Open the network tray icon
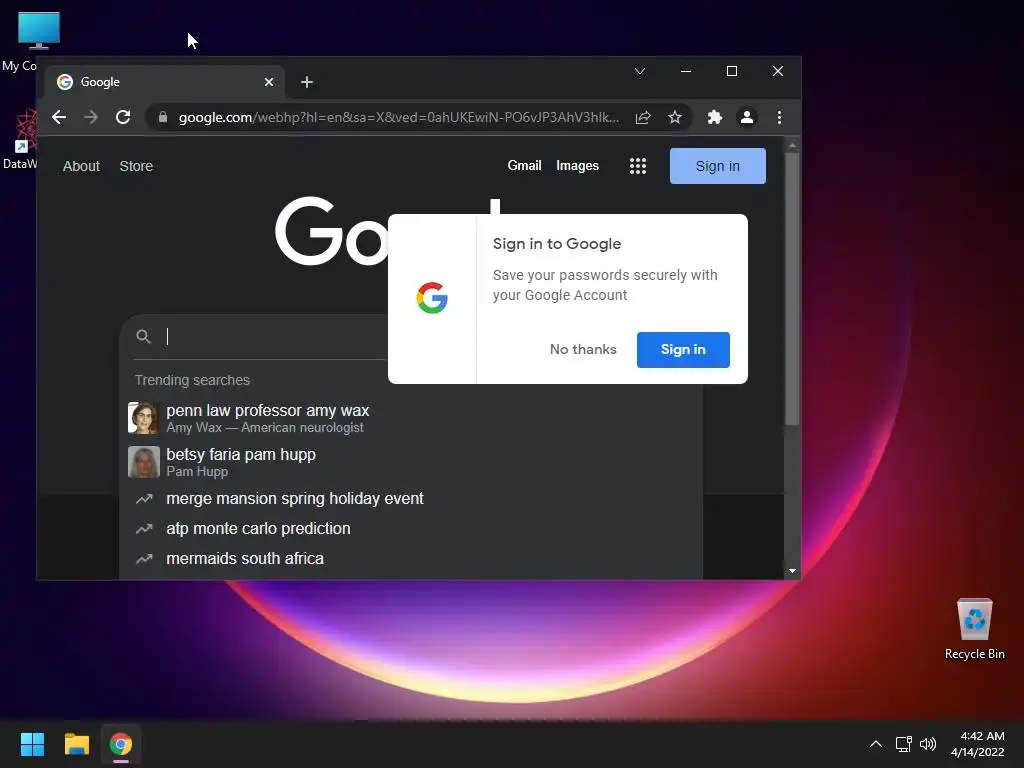Viewport: 1024px width, 768px height. click(904, 744)
